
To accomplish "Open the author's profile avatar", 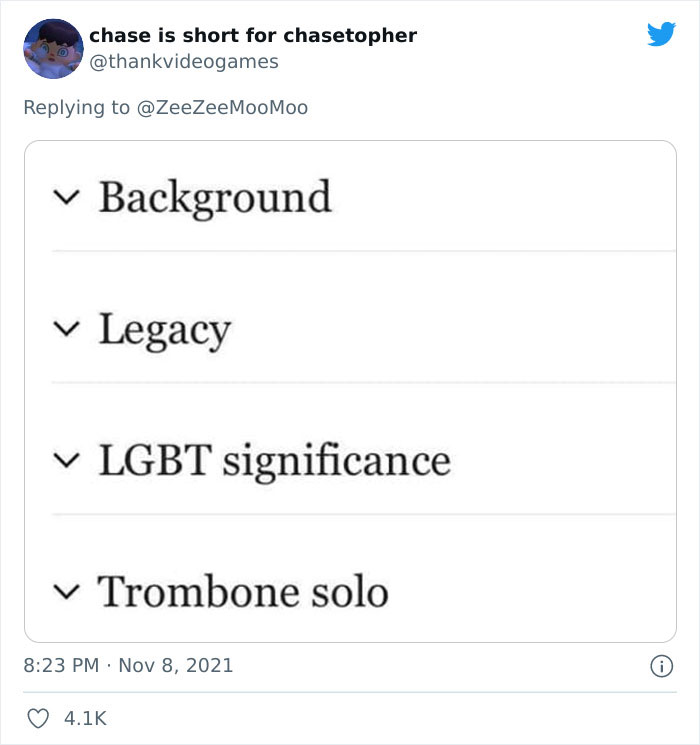I will click(x=52, y=48).
